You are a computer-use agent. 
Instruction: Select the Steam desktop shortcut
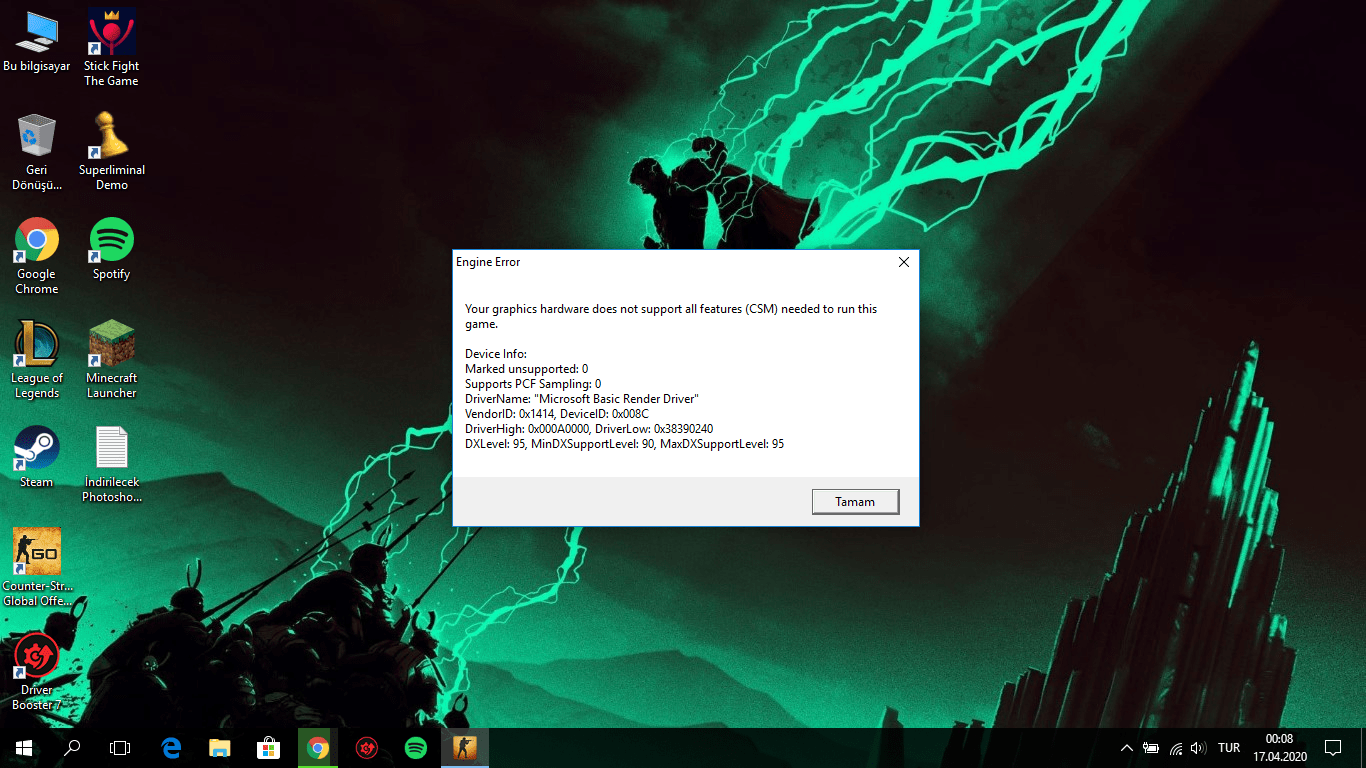(x=37, y=457)
